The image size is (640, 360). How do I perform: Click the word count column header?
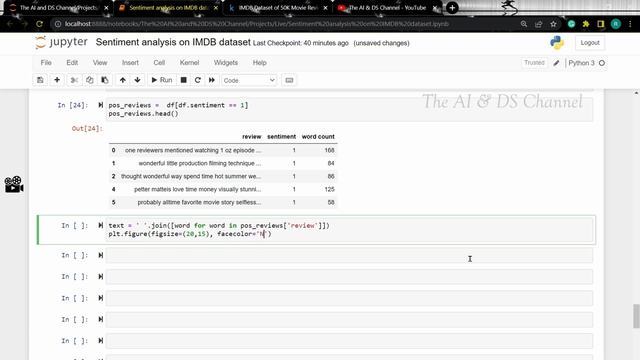pyautogui.click(x=318, y=137)
